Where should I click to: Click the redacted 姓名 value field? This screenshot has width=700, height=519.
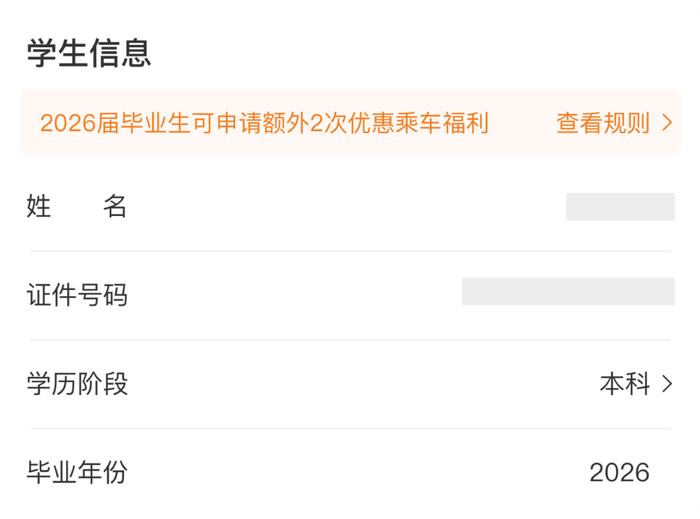click(x=620, y=207)
